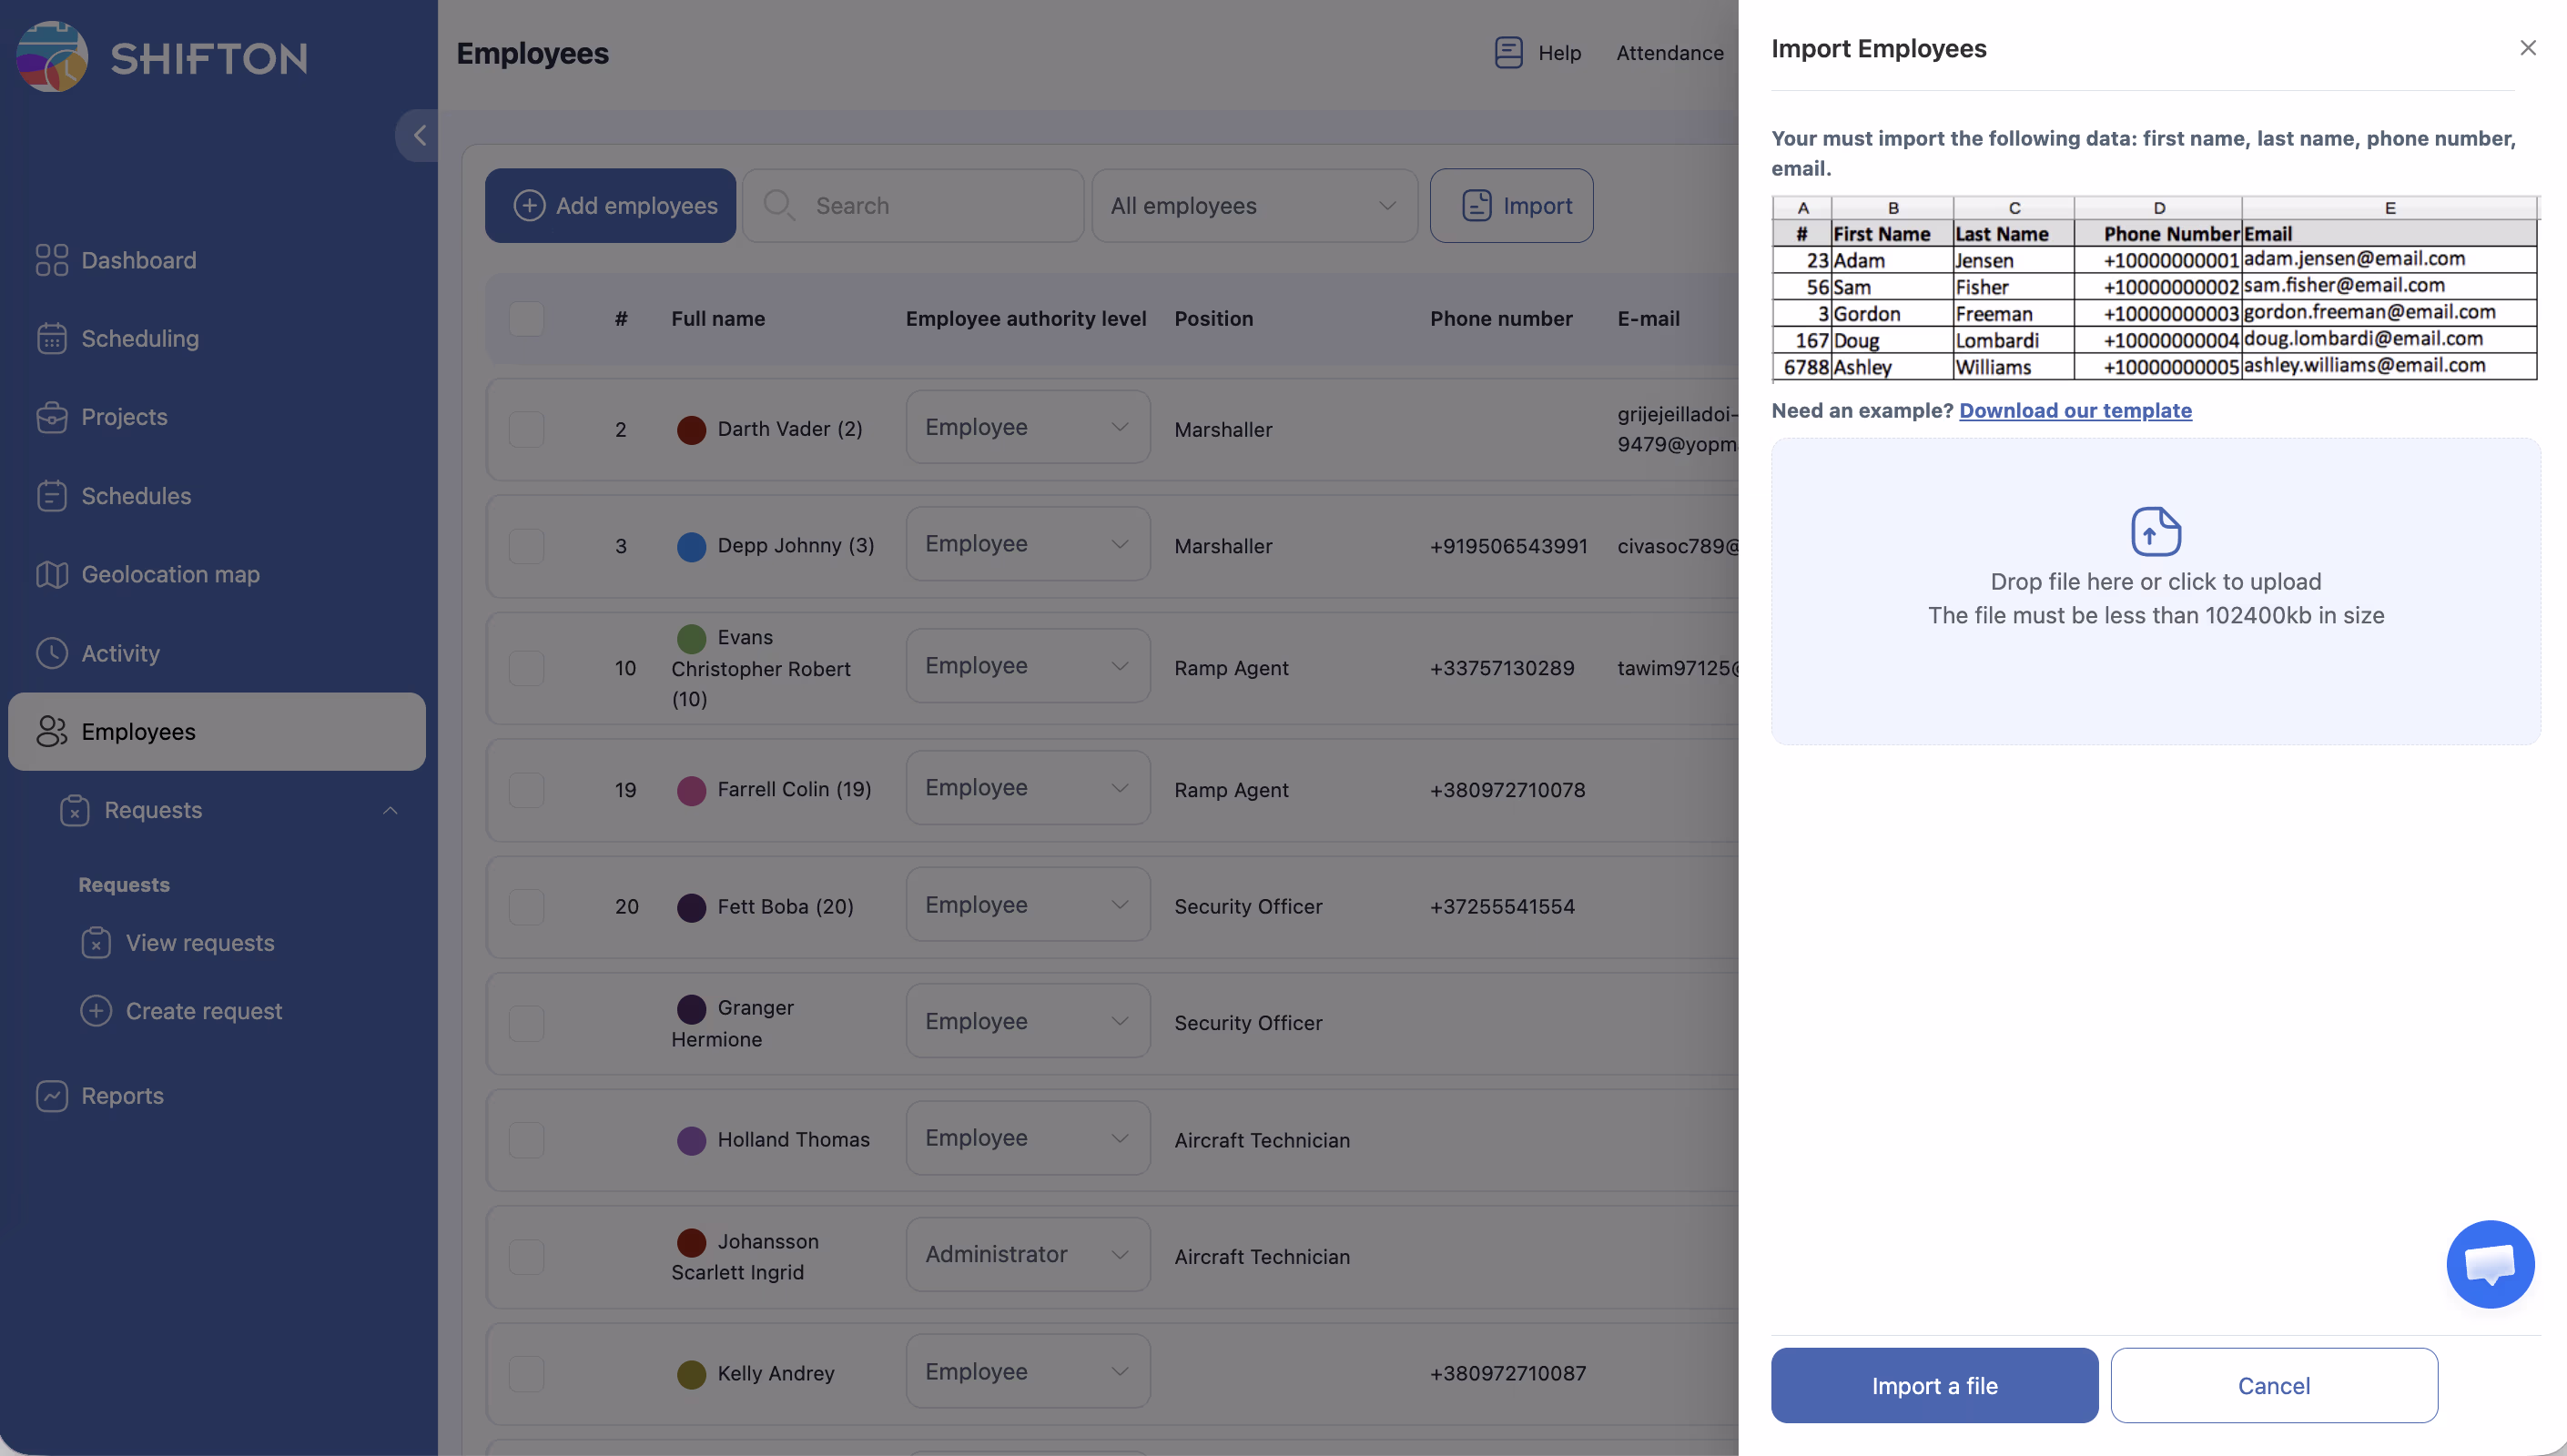Image resolution: width=2567 pixels, height=1456 pixels.
Task: Click the Geolocation map icon
Action: tap(52, 574)
